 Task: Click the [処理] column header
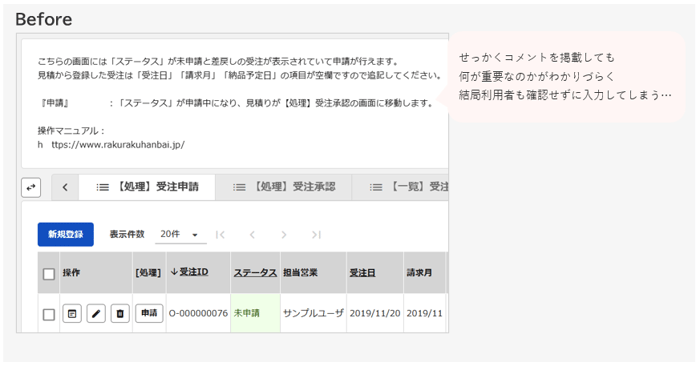point(148,272)
